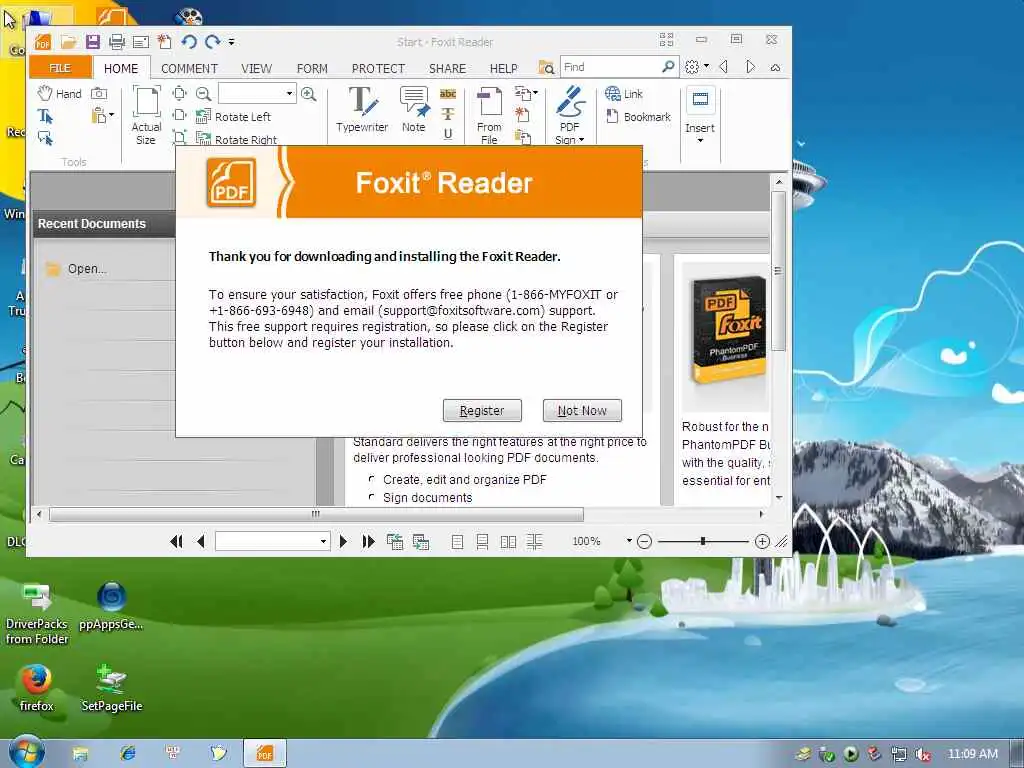The height and width of the screenshot is (768, 1024).
Task: Select the Select Text tool icon
Action: coord(45,116)
